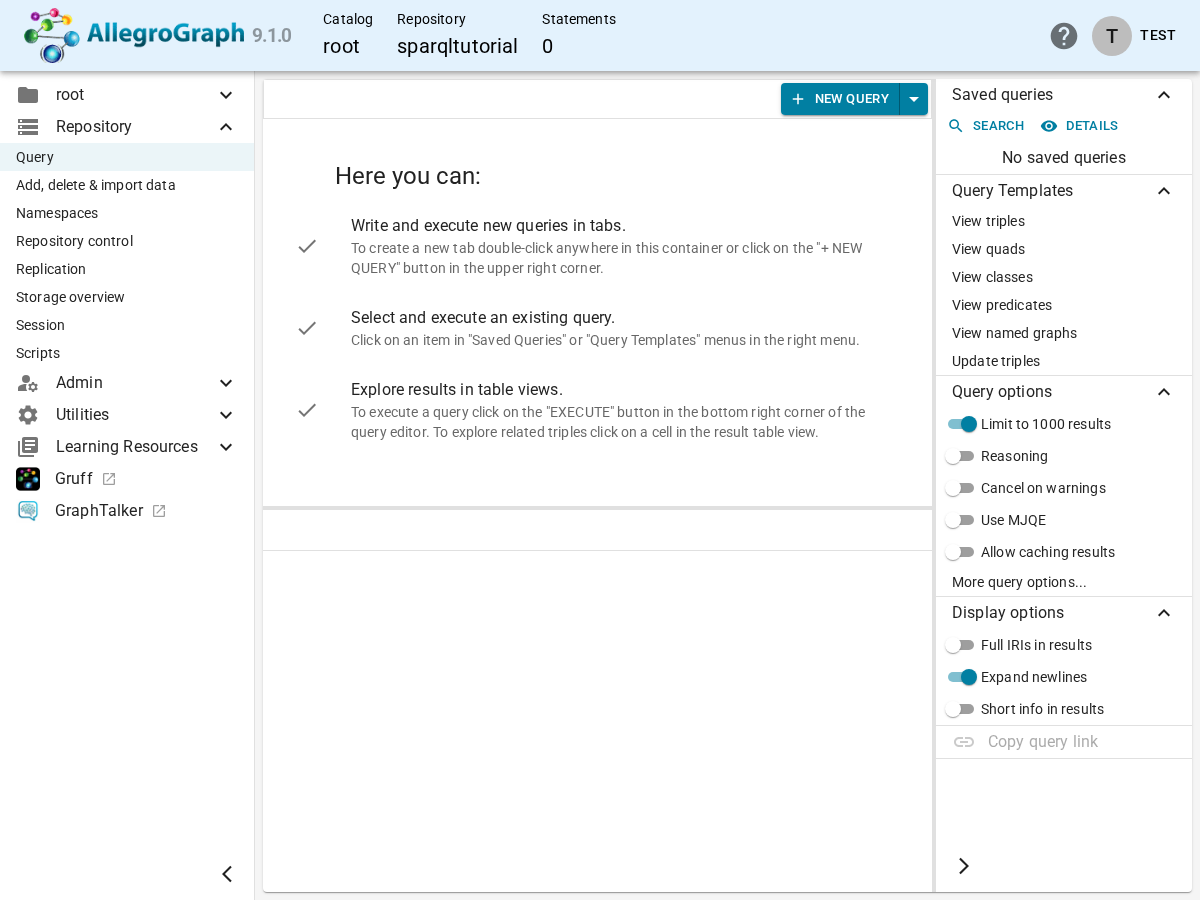Click the Details button
The width and height of the screenshot is (1200, 900).
pos(1079,126)
